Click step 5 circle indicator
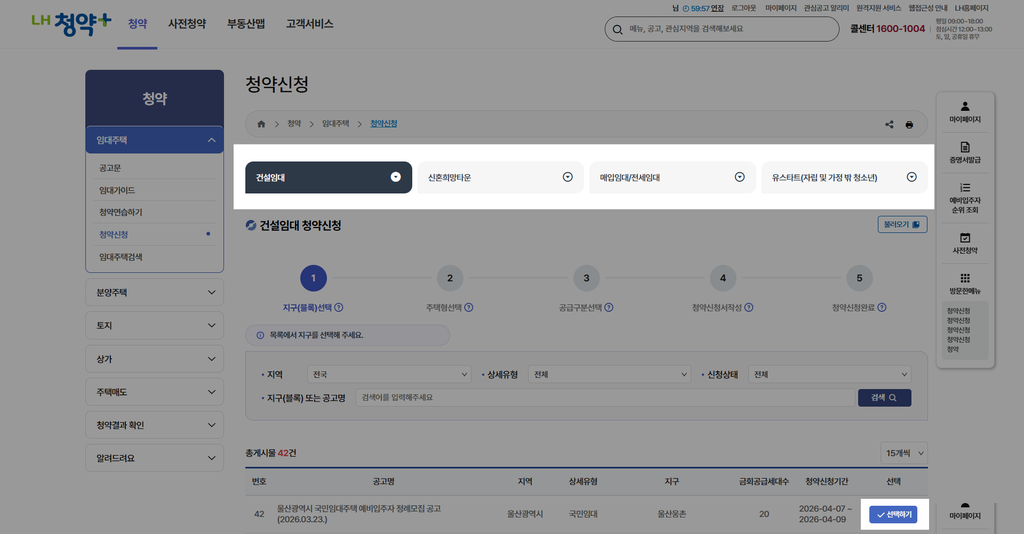This screenshot has width=1024, height=534. pos(859,278)
